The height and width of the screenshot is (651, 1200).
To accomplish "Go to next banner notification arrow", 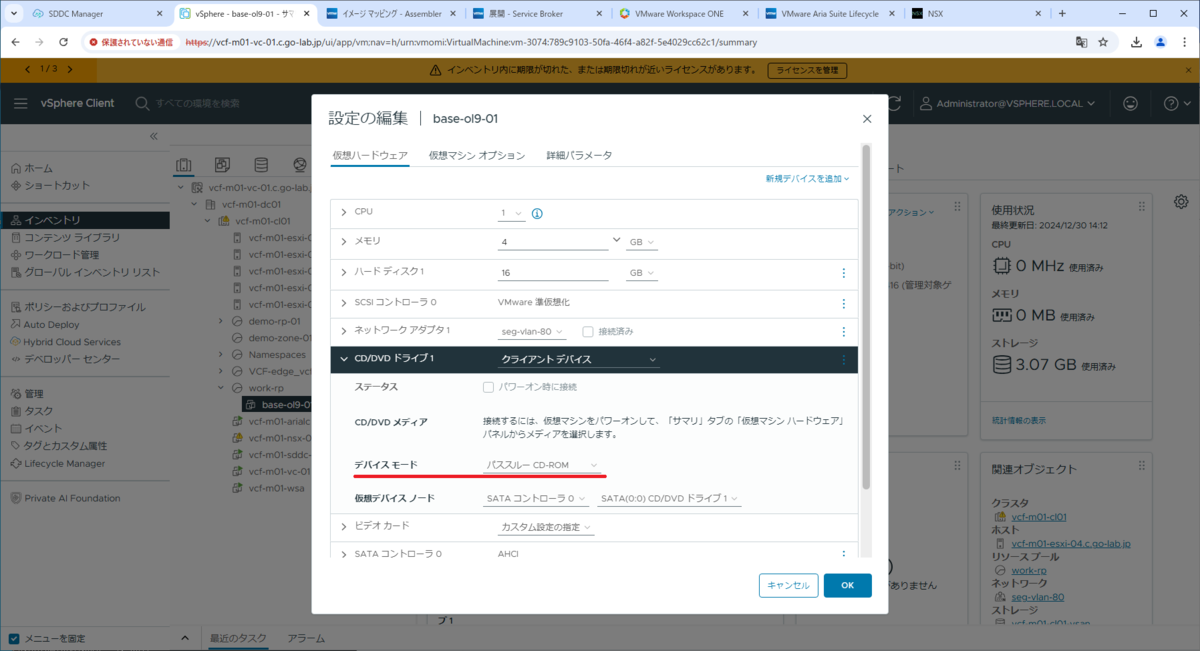I will click(x=70, y=68).
